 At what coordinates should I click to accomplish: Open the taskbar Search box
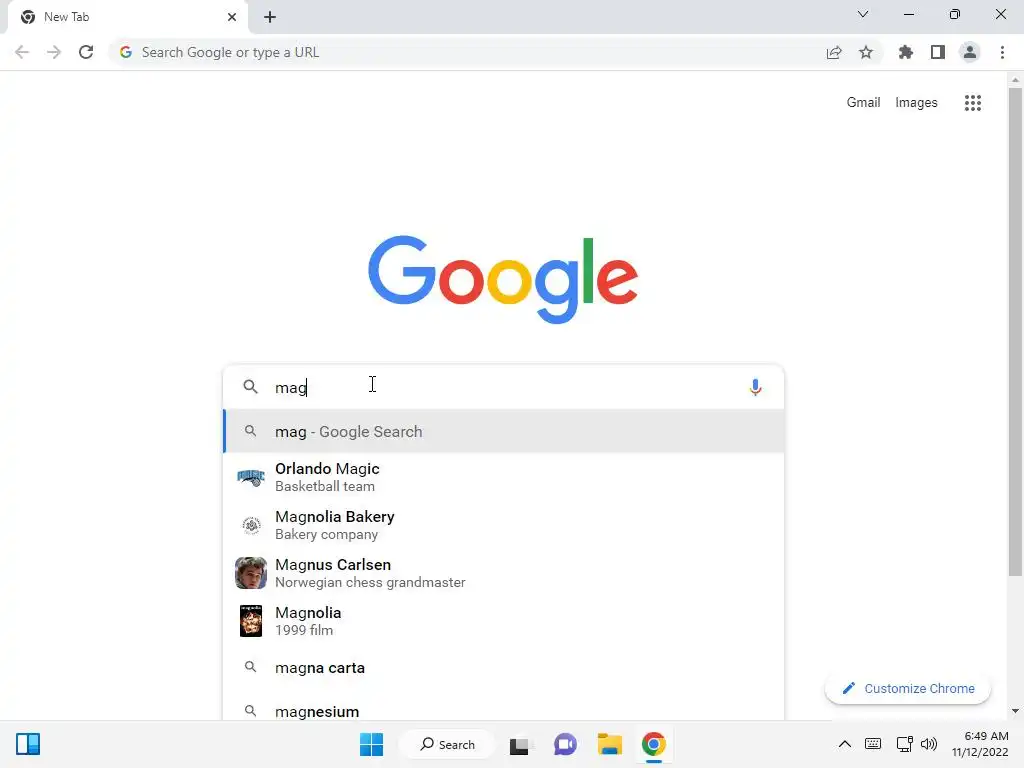447,744
